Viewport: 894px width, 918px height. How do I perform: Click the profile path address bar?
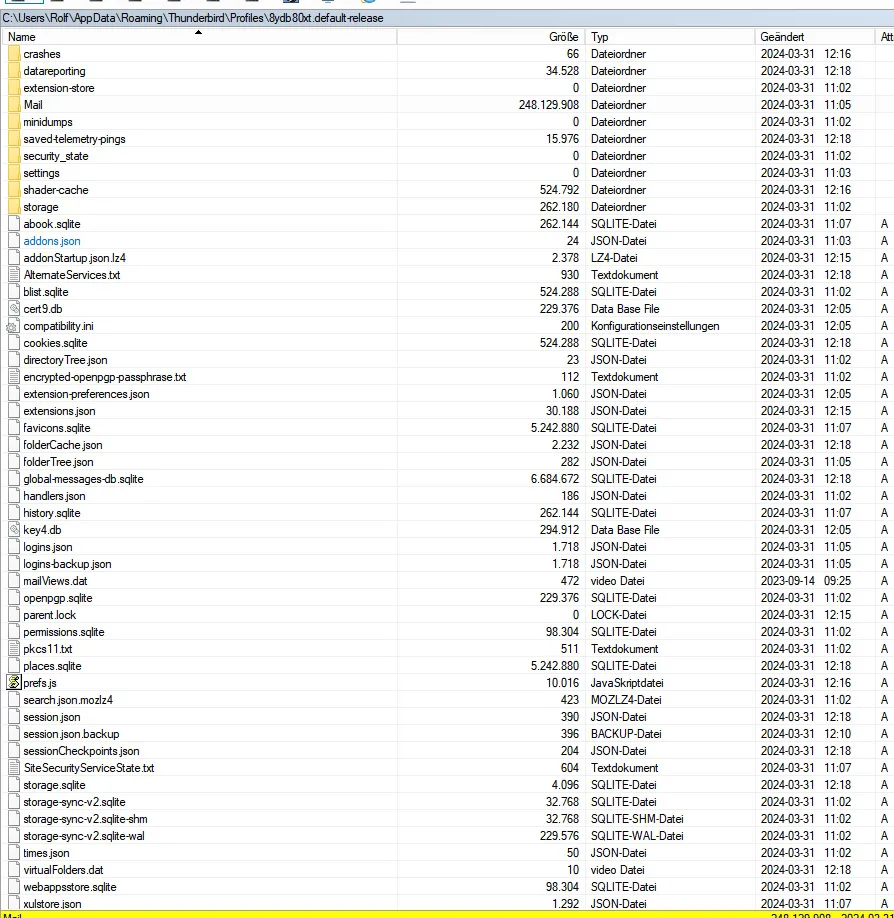(447, 18)
